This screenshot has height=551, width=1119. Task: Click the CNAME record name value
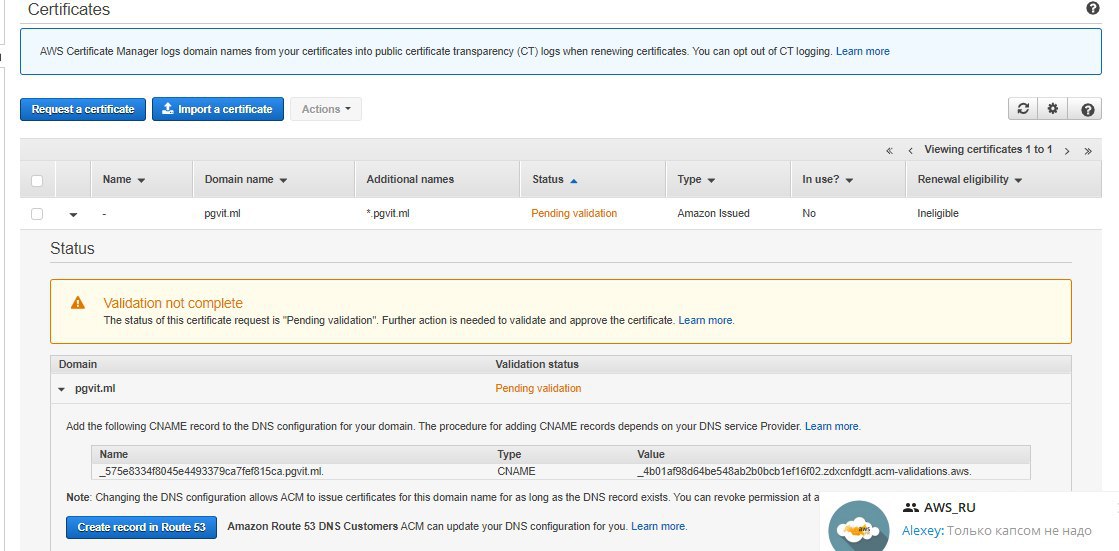[x=212, y=472]
